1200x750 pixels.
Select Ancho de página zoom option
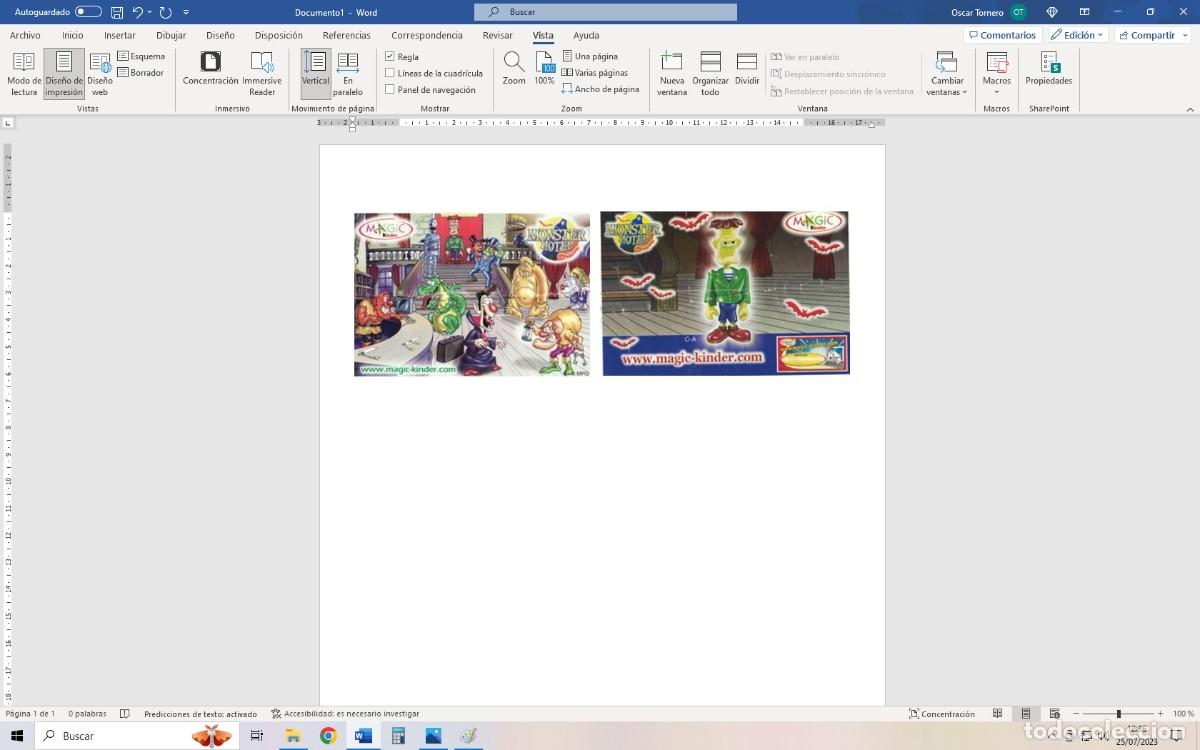pos(600,89)
